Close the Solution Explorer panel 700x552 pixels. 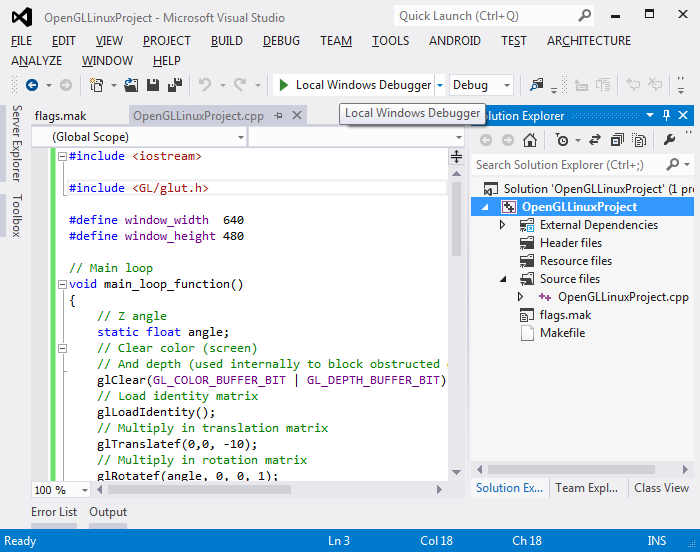[683, 116]
